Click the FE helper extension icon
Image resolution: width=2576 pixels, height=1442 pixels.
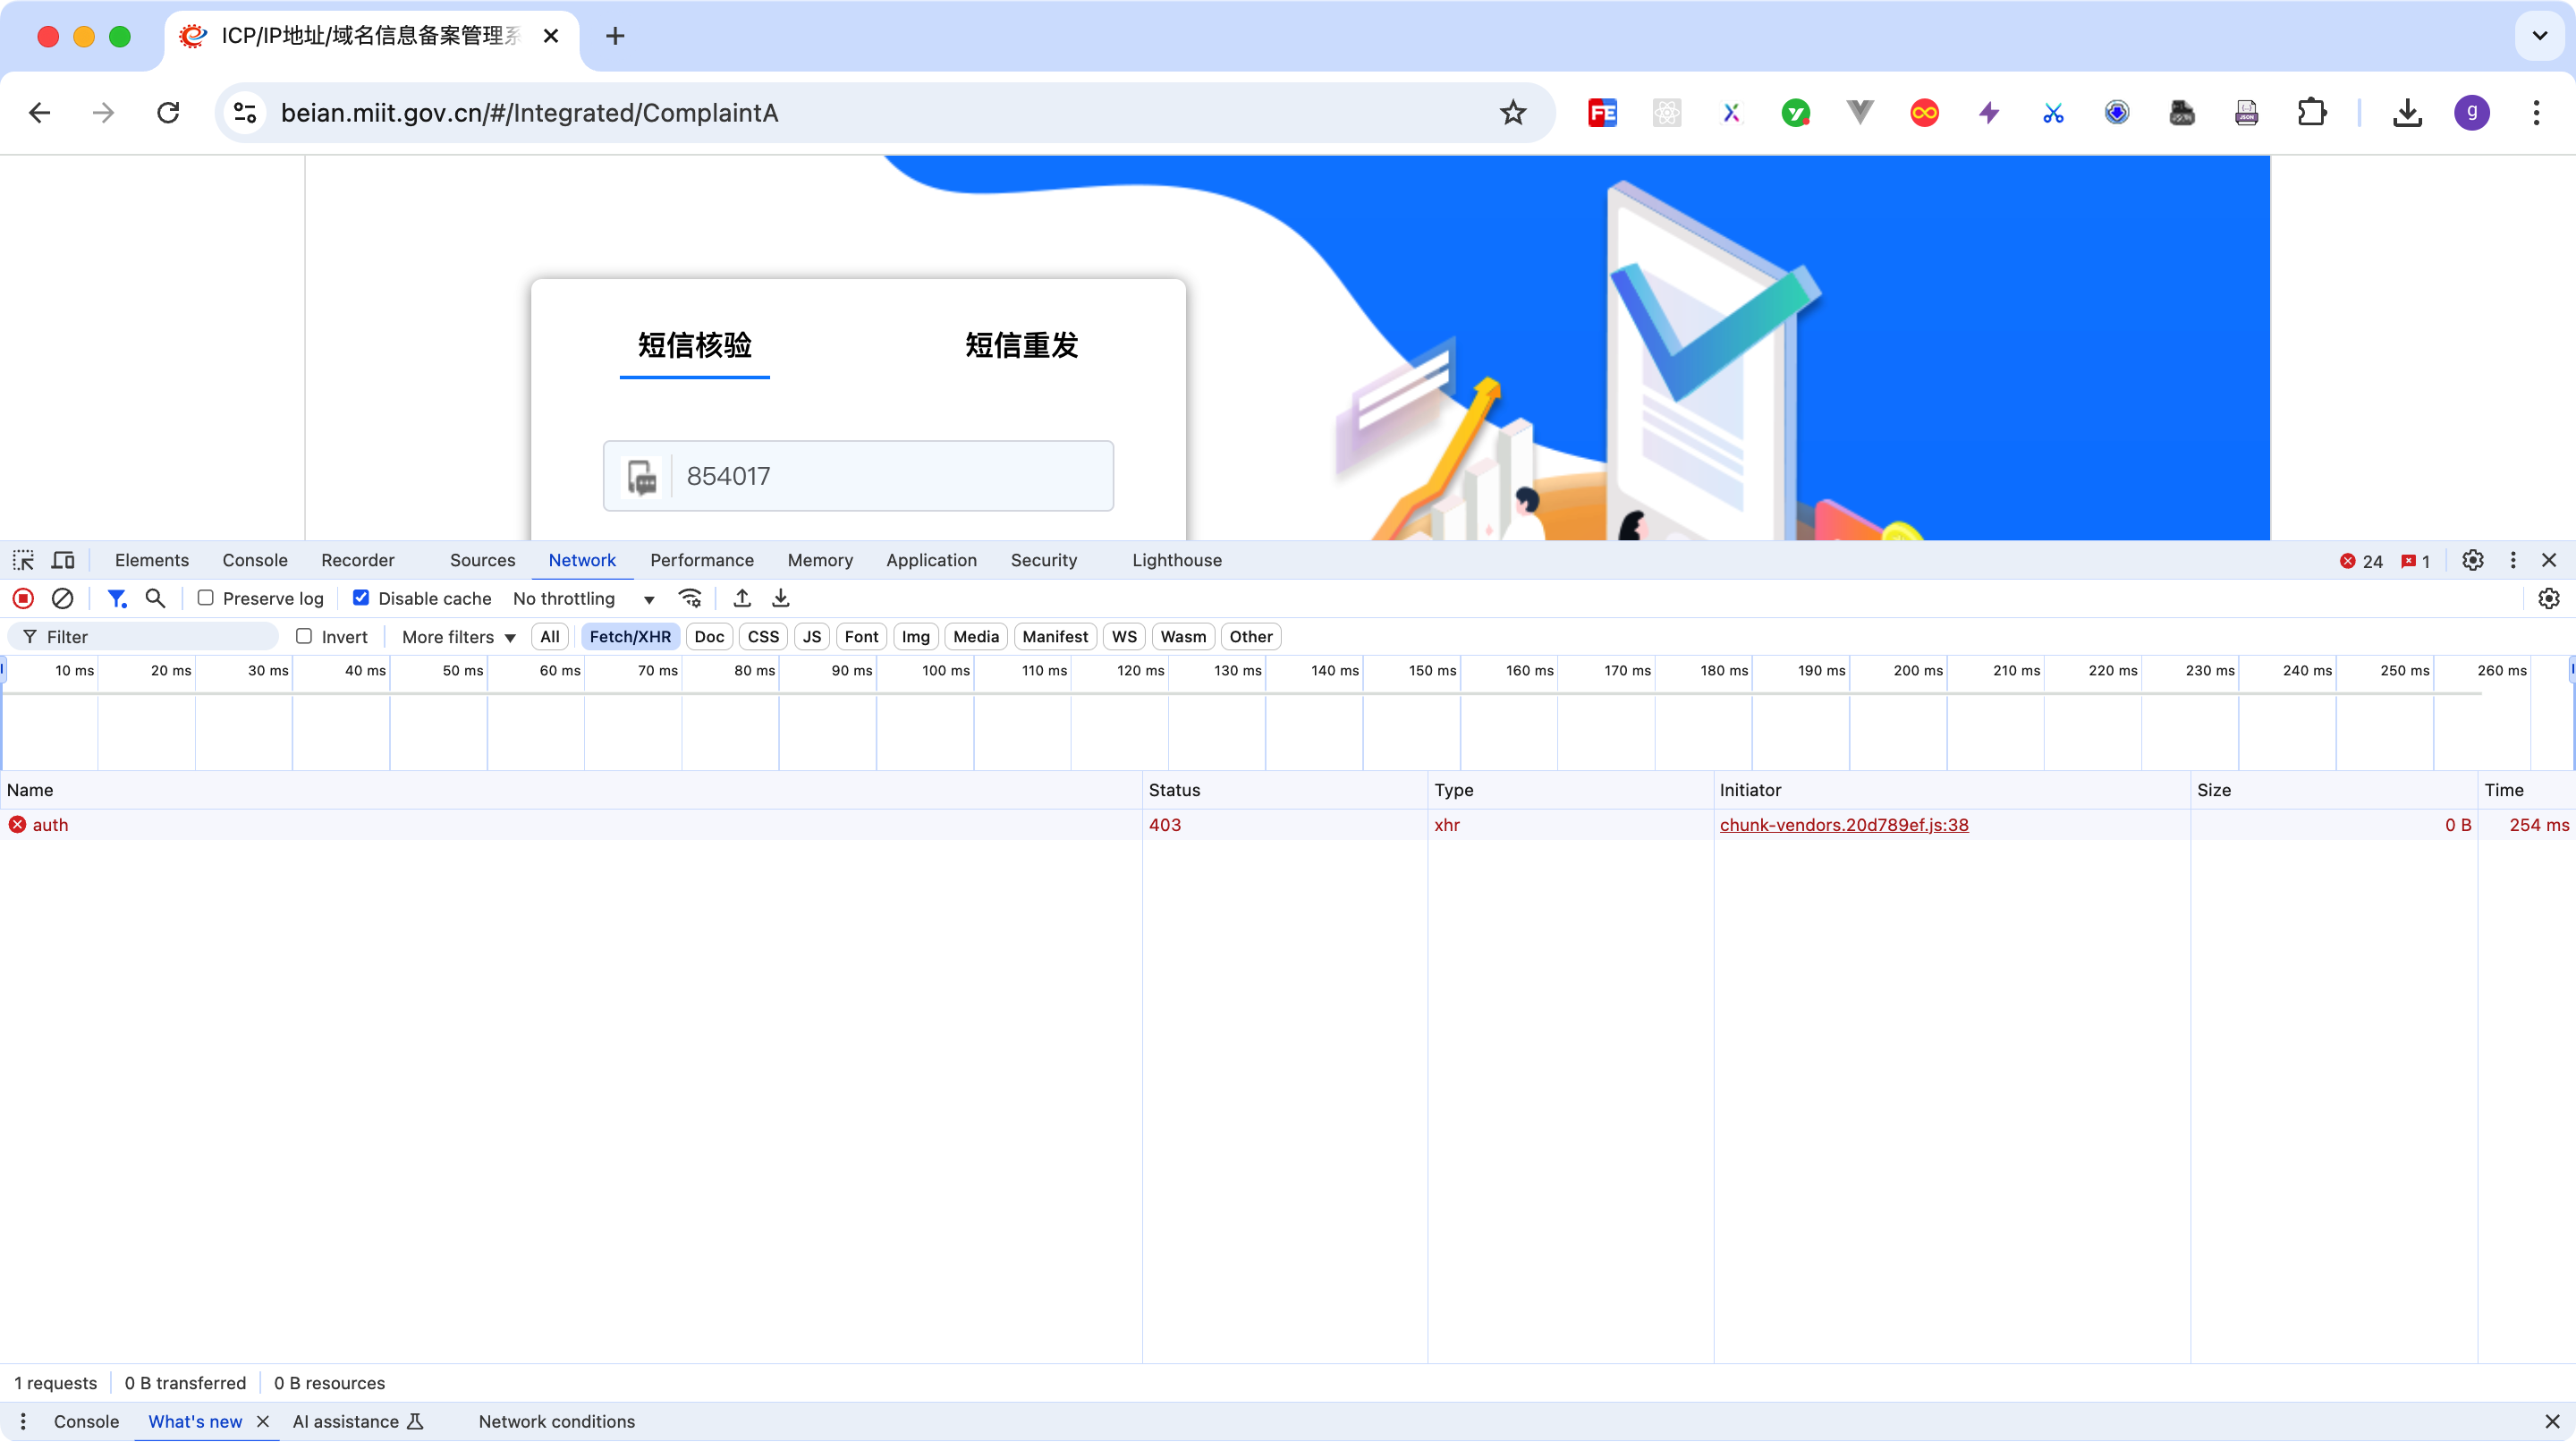click(x=1602, y=113)
